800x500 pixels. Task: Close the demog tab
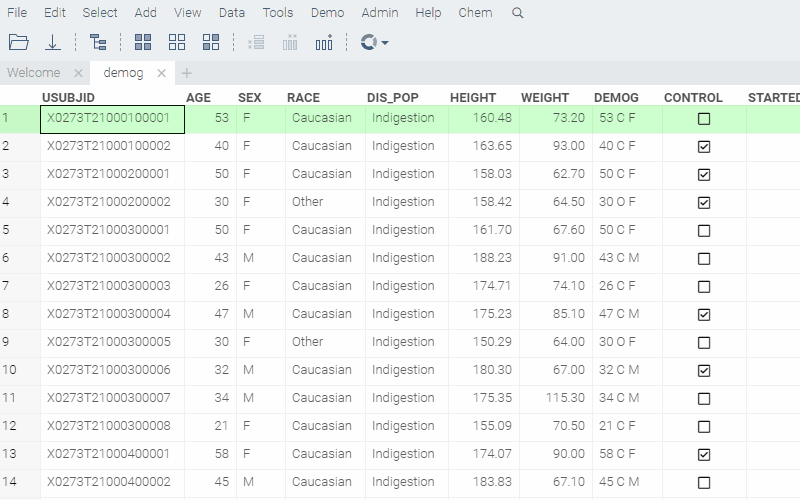[x=160, y=73]
